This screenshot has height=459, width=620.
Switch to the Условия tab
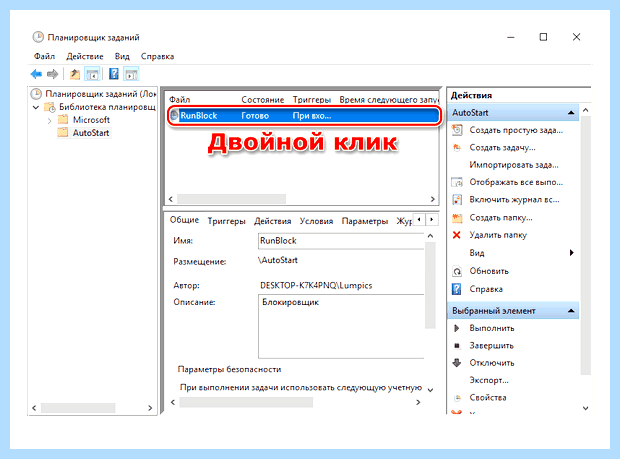316,221
